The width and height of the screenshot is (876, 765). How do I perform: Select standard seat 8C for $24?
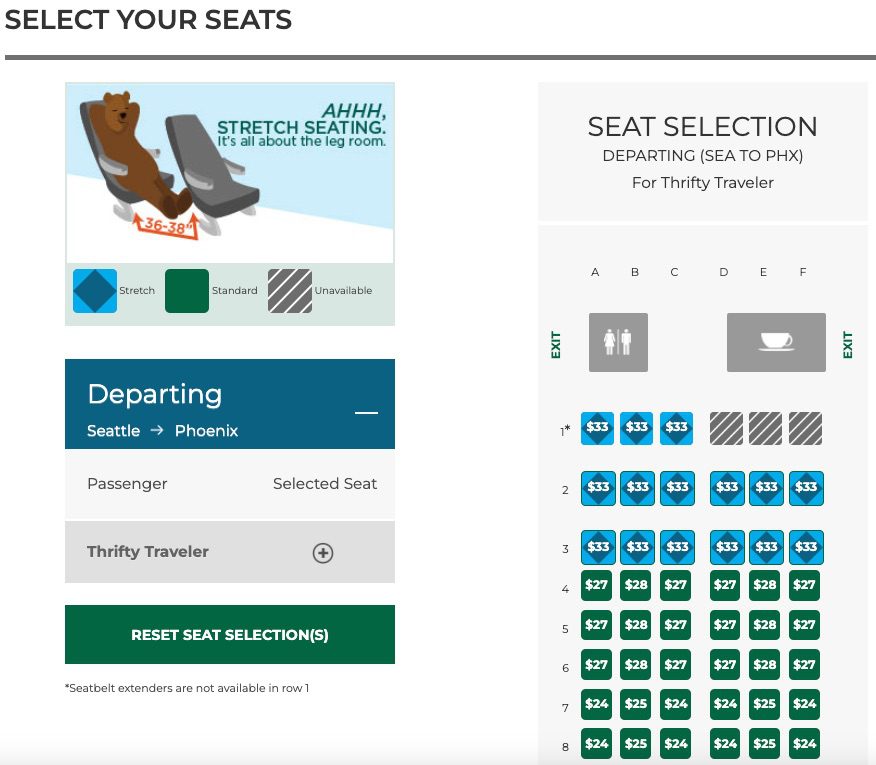coord(675,743)
